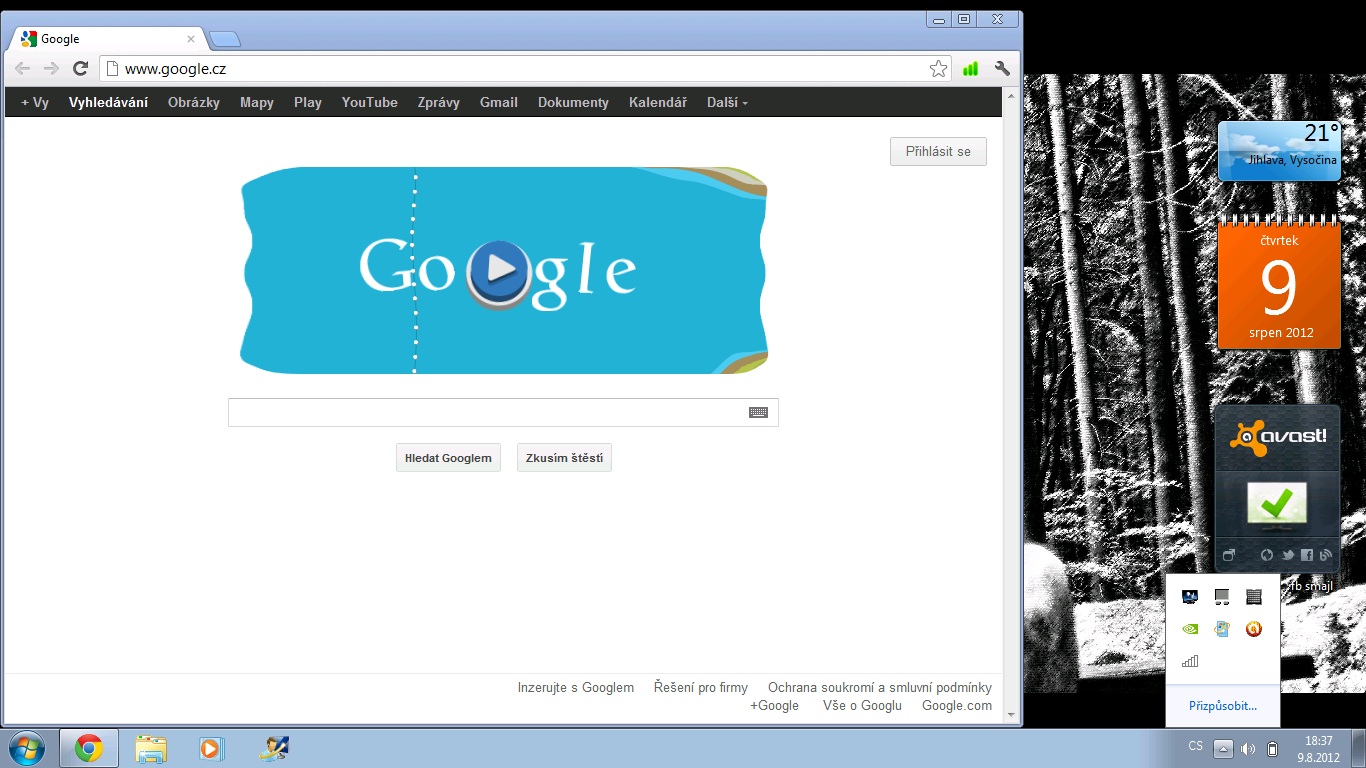
Task: Click the orange flame icon in the tray popup
Action: pyautogui.click(x=1254, y=629)
